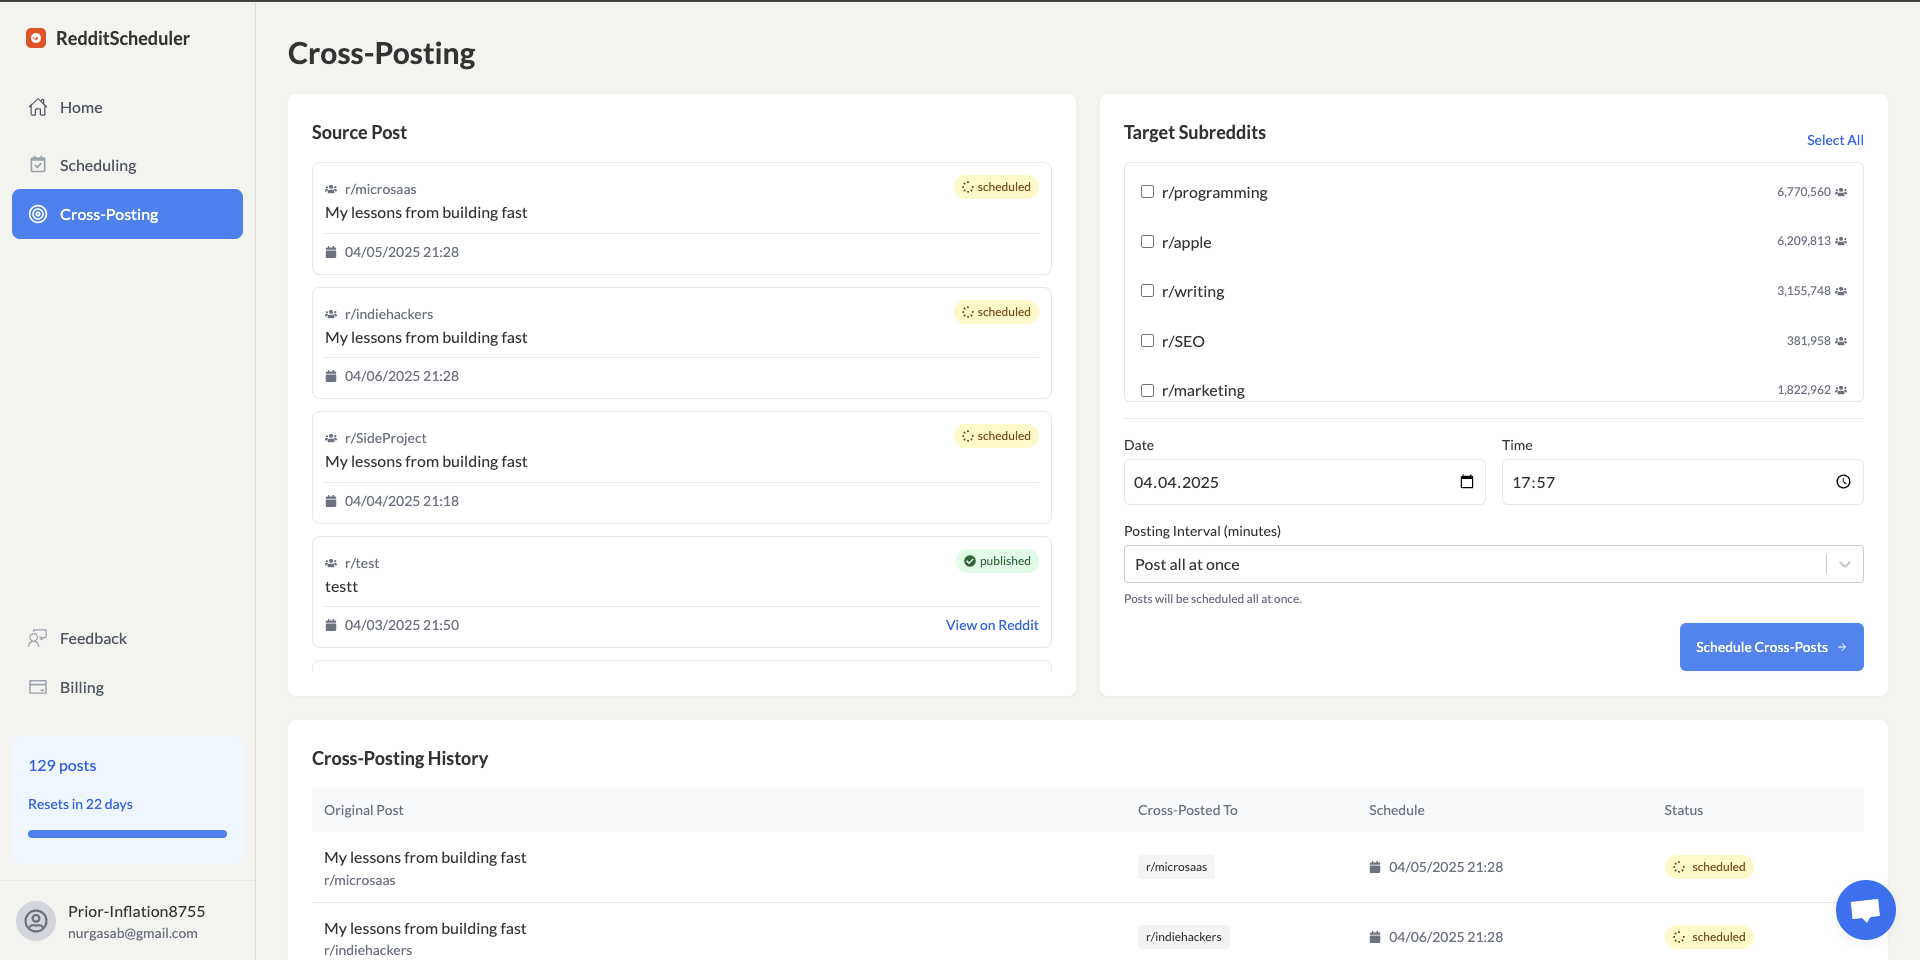This screenshot has height=960, width=1920.
Task: Click scheduled badge on r/microsaas source post
Action: click(996, 187)
